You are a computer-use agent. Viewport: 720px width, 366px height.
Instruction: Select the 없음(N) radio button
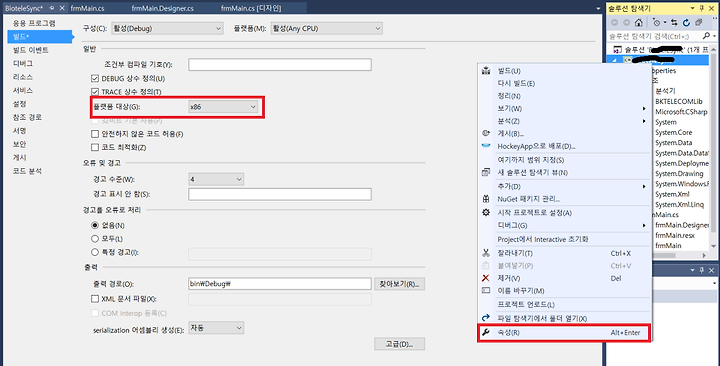coord(95,225)
